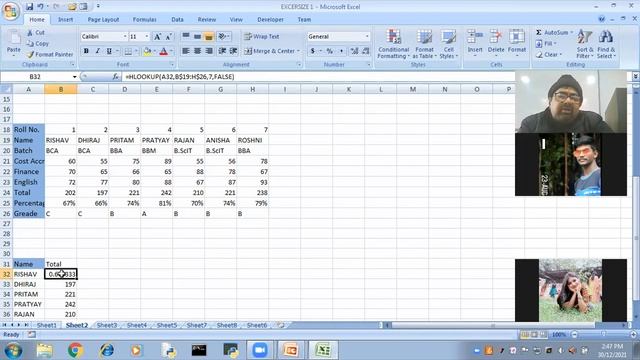Switch to the Review tab
Viewport: 640px width, 360px height.
207,20
